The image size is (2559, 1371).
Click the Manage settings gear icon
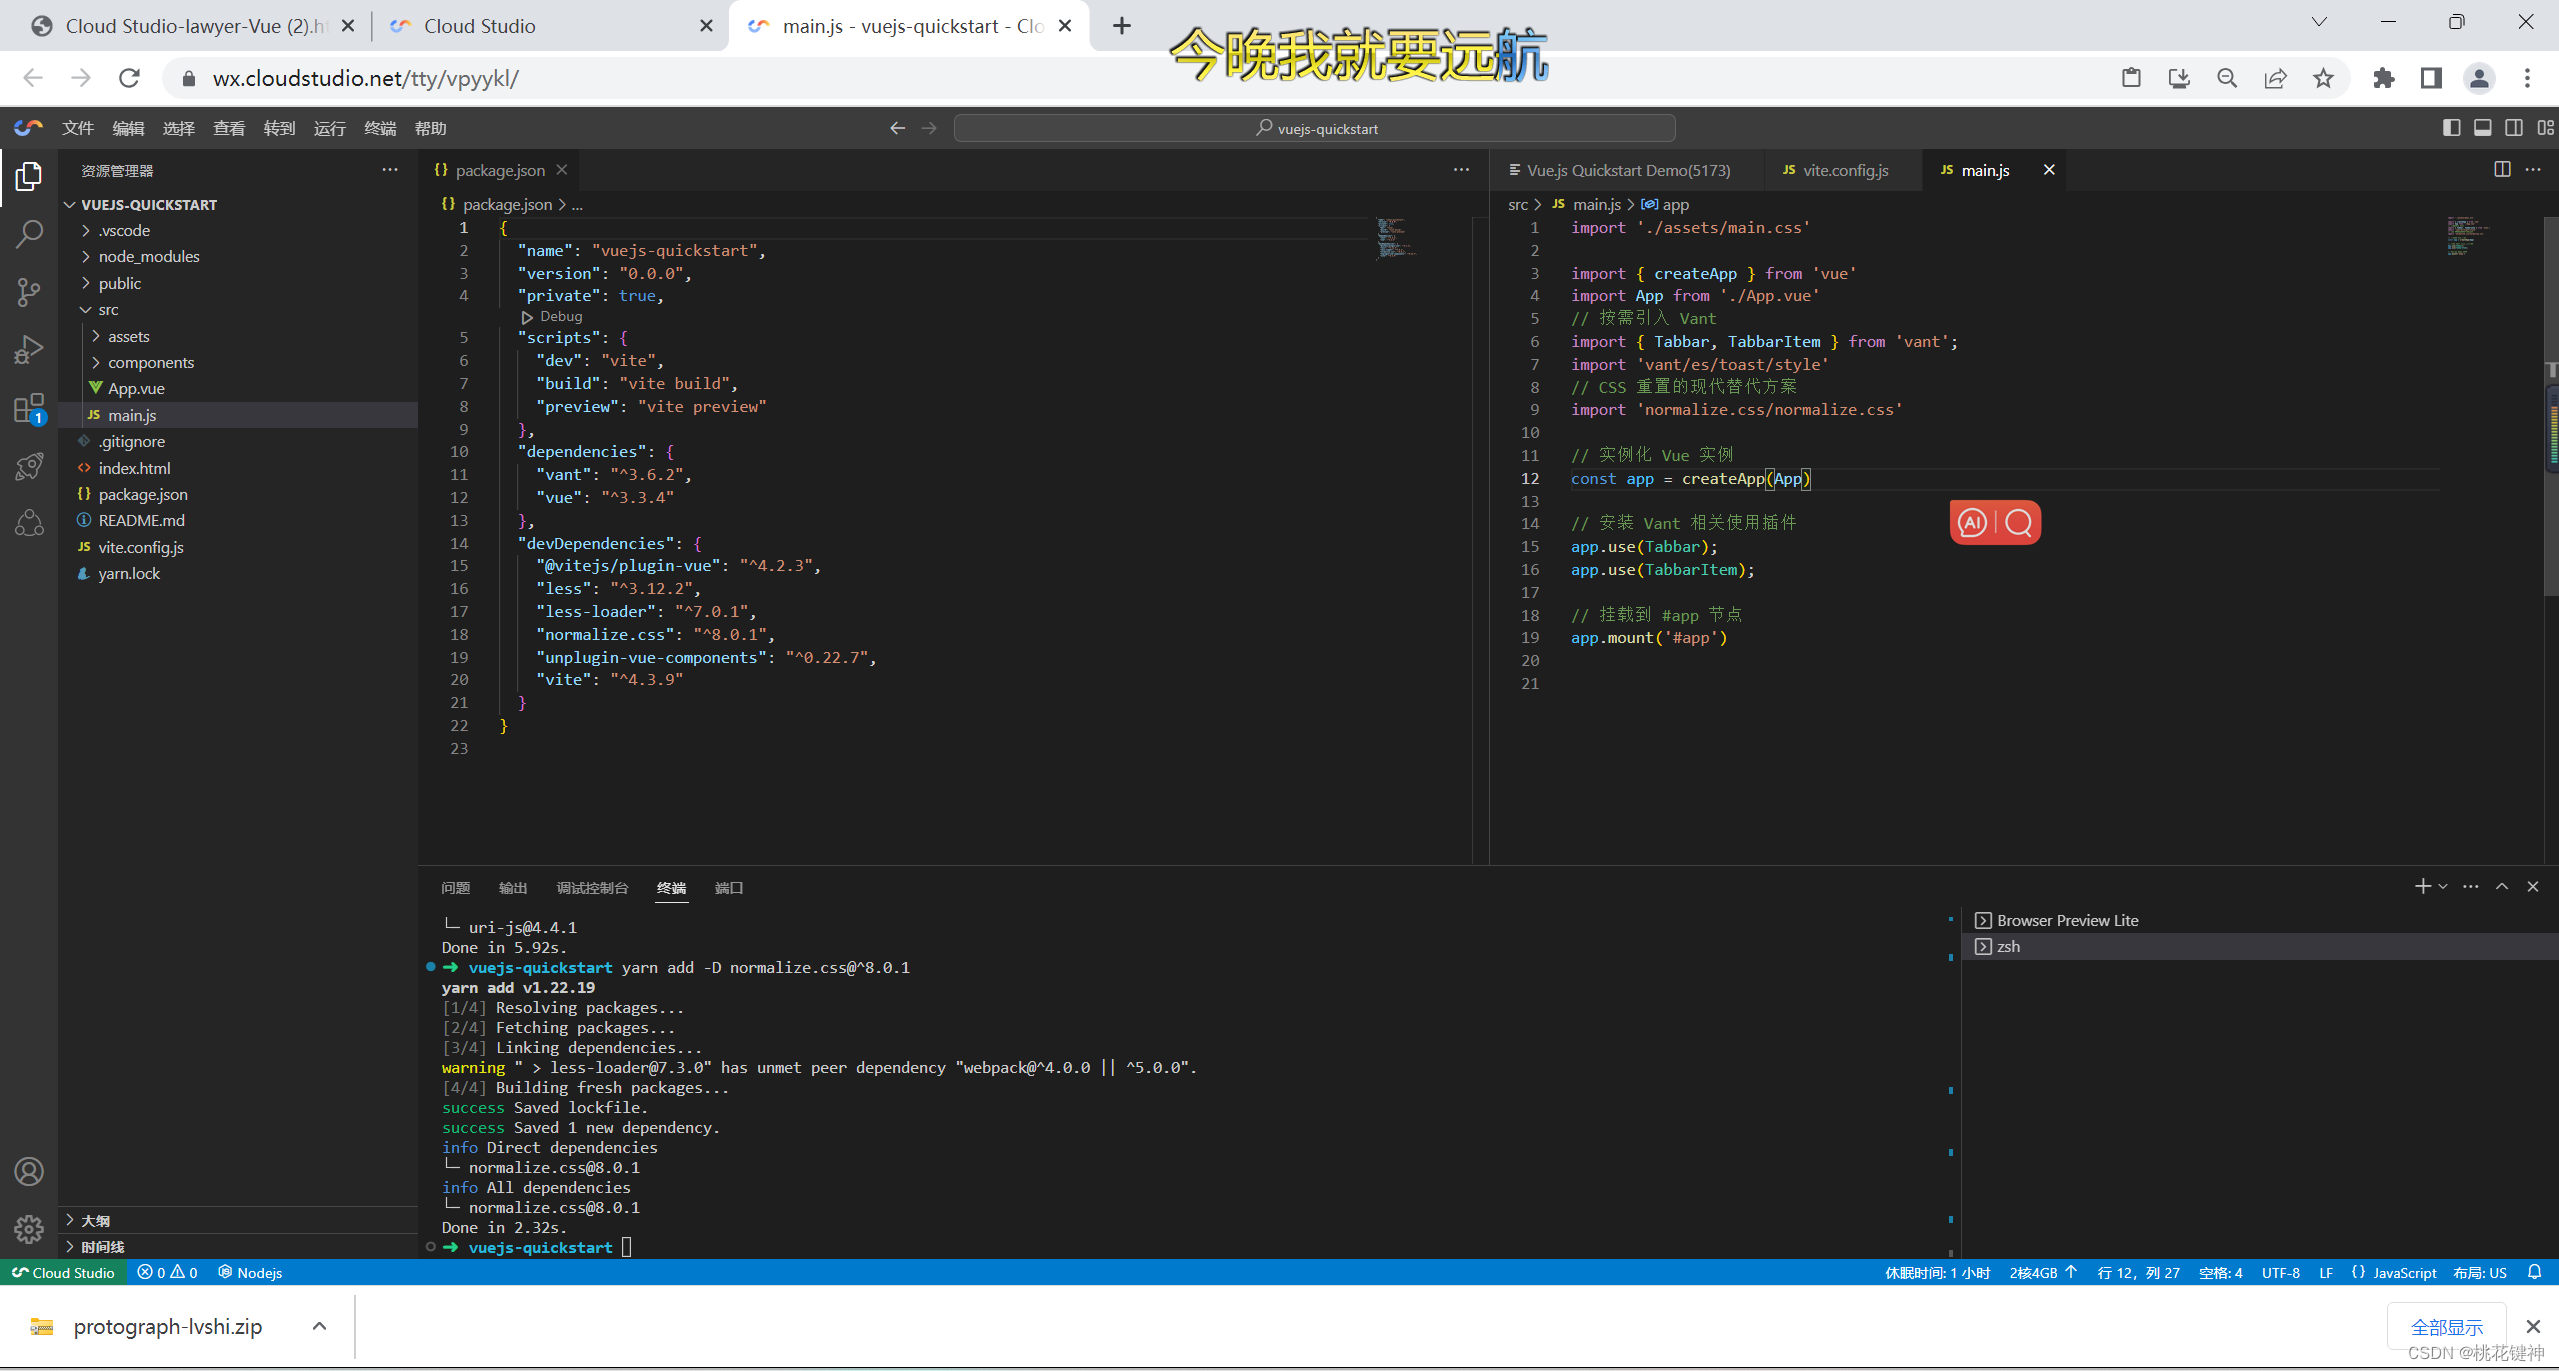[x=29, y=1228]
